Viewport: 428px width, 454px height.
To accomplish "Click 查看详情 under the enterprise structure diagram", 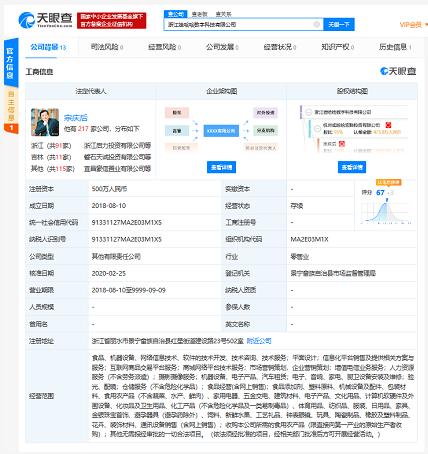I will coord(221,167).
